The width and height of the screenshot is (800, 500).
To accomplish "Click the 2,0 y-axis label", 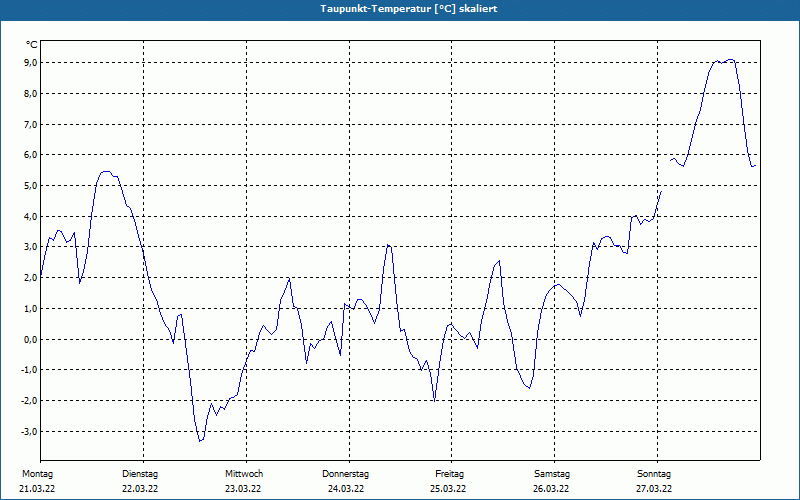I will (31, 278).
